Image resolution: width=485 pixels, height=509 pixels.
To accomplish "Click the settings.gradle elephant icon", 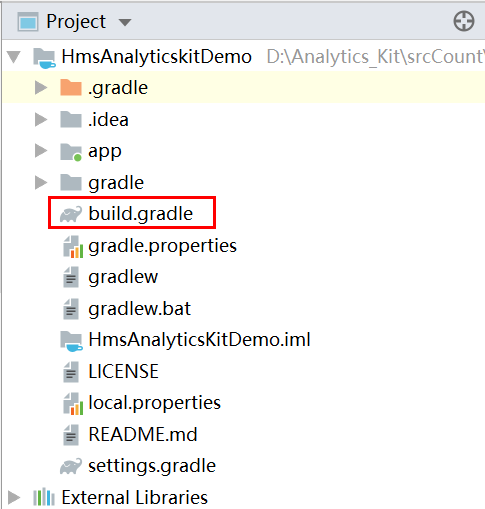I will point(71,466).
